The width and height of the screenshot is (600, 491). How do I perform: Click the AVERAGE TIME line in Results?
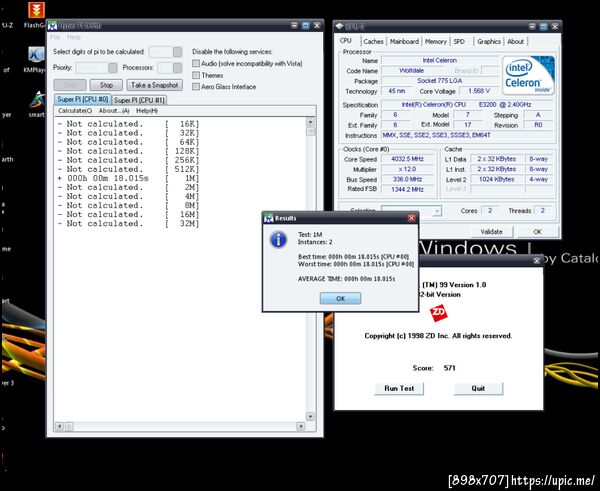(346, 279)
